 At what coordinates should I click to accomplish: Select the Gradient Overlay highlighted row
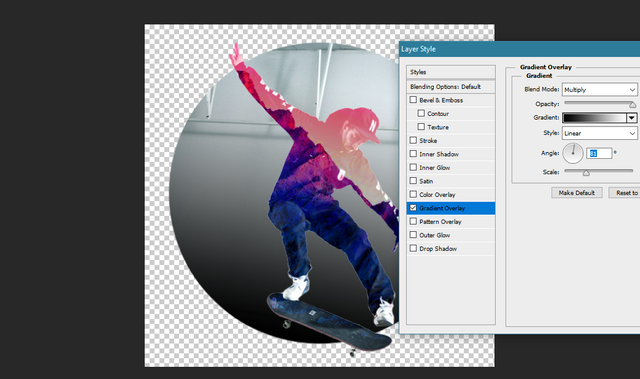point(451,208)
